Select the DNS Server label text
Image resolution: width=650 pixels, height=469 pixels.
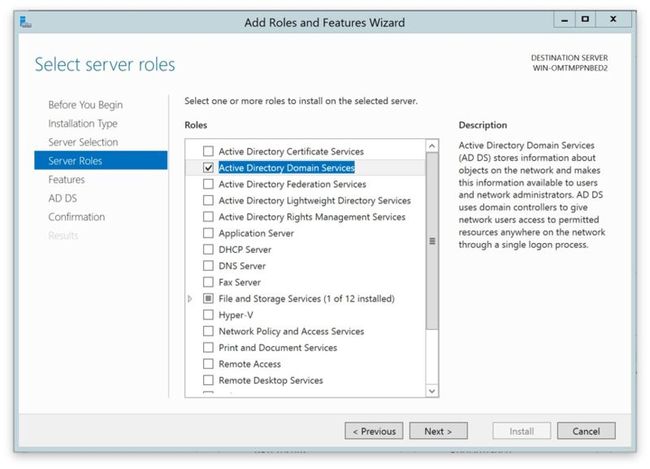(242, 266)
